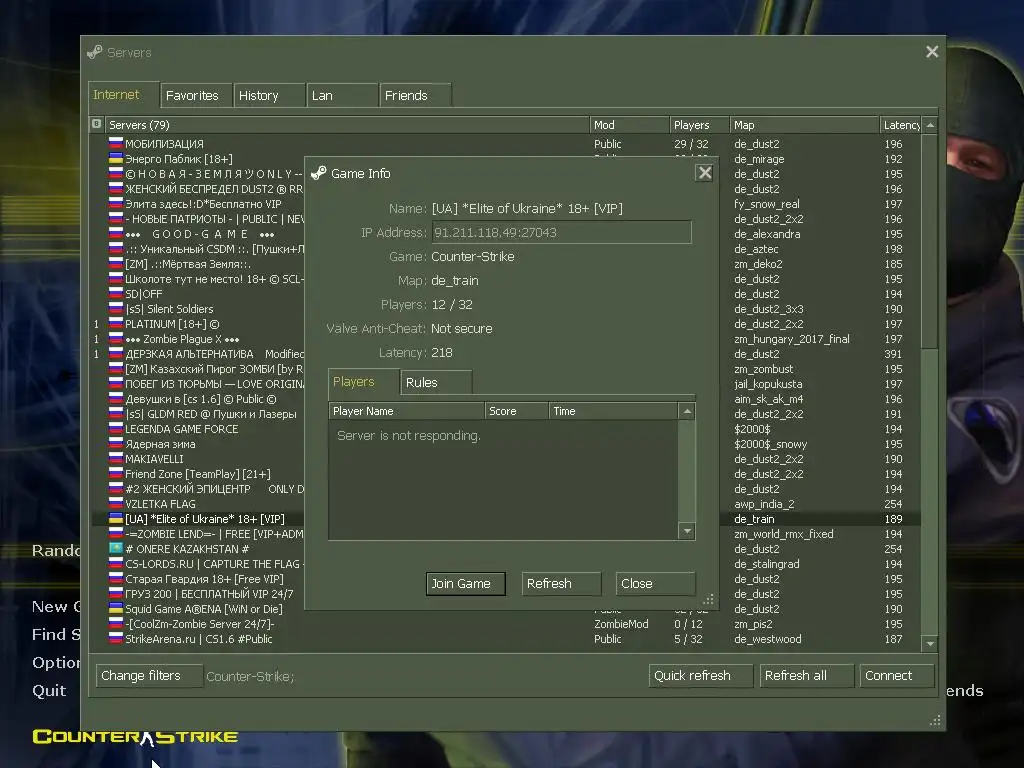Sort player list by Player Name header

pyautogui.click(x=407, y=411)
